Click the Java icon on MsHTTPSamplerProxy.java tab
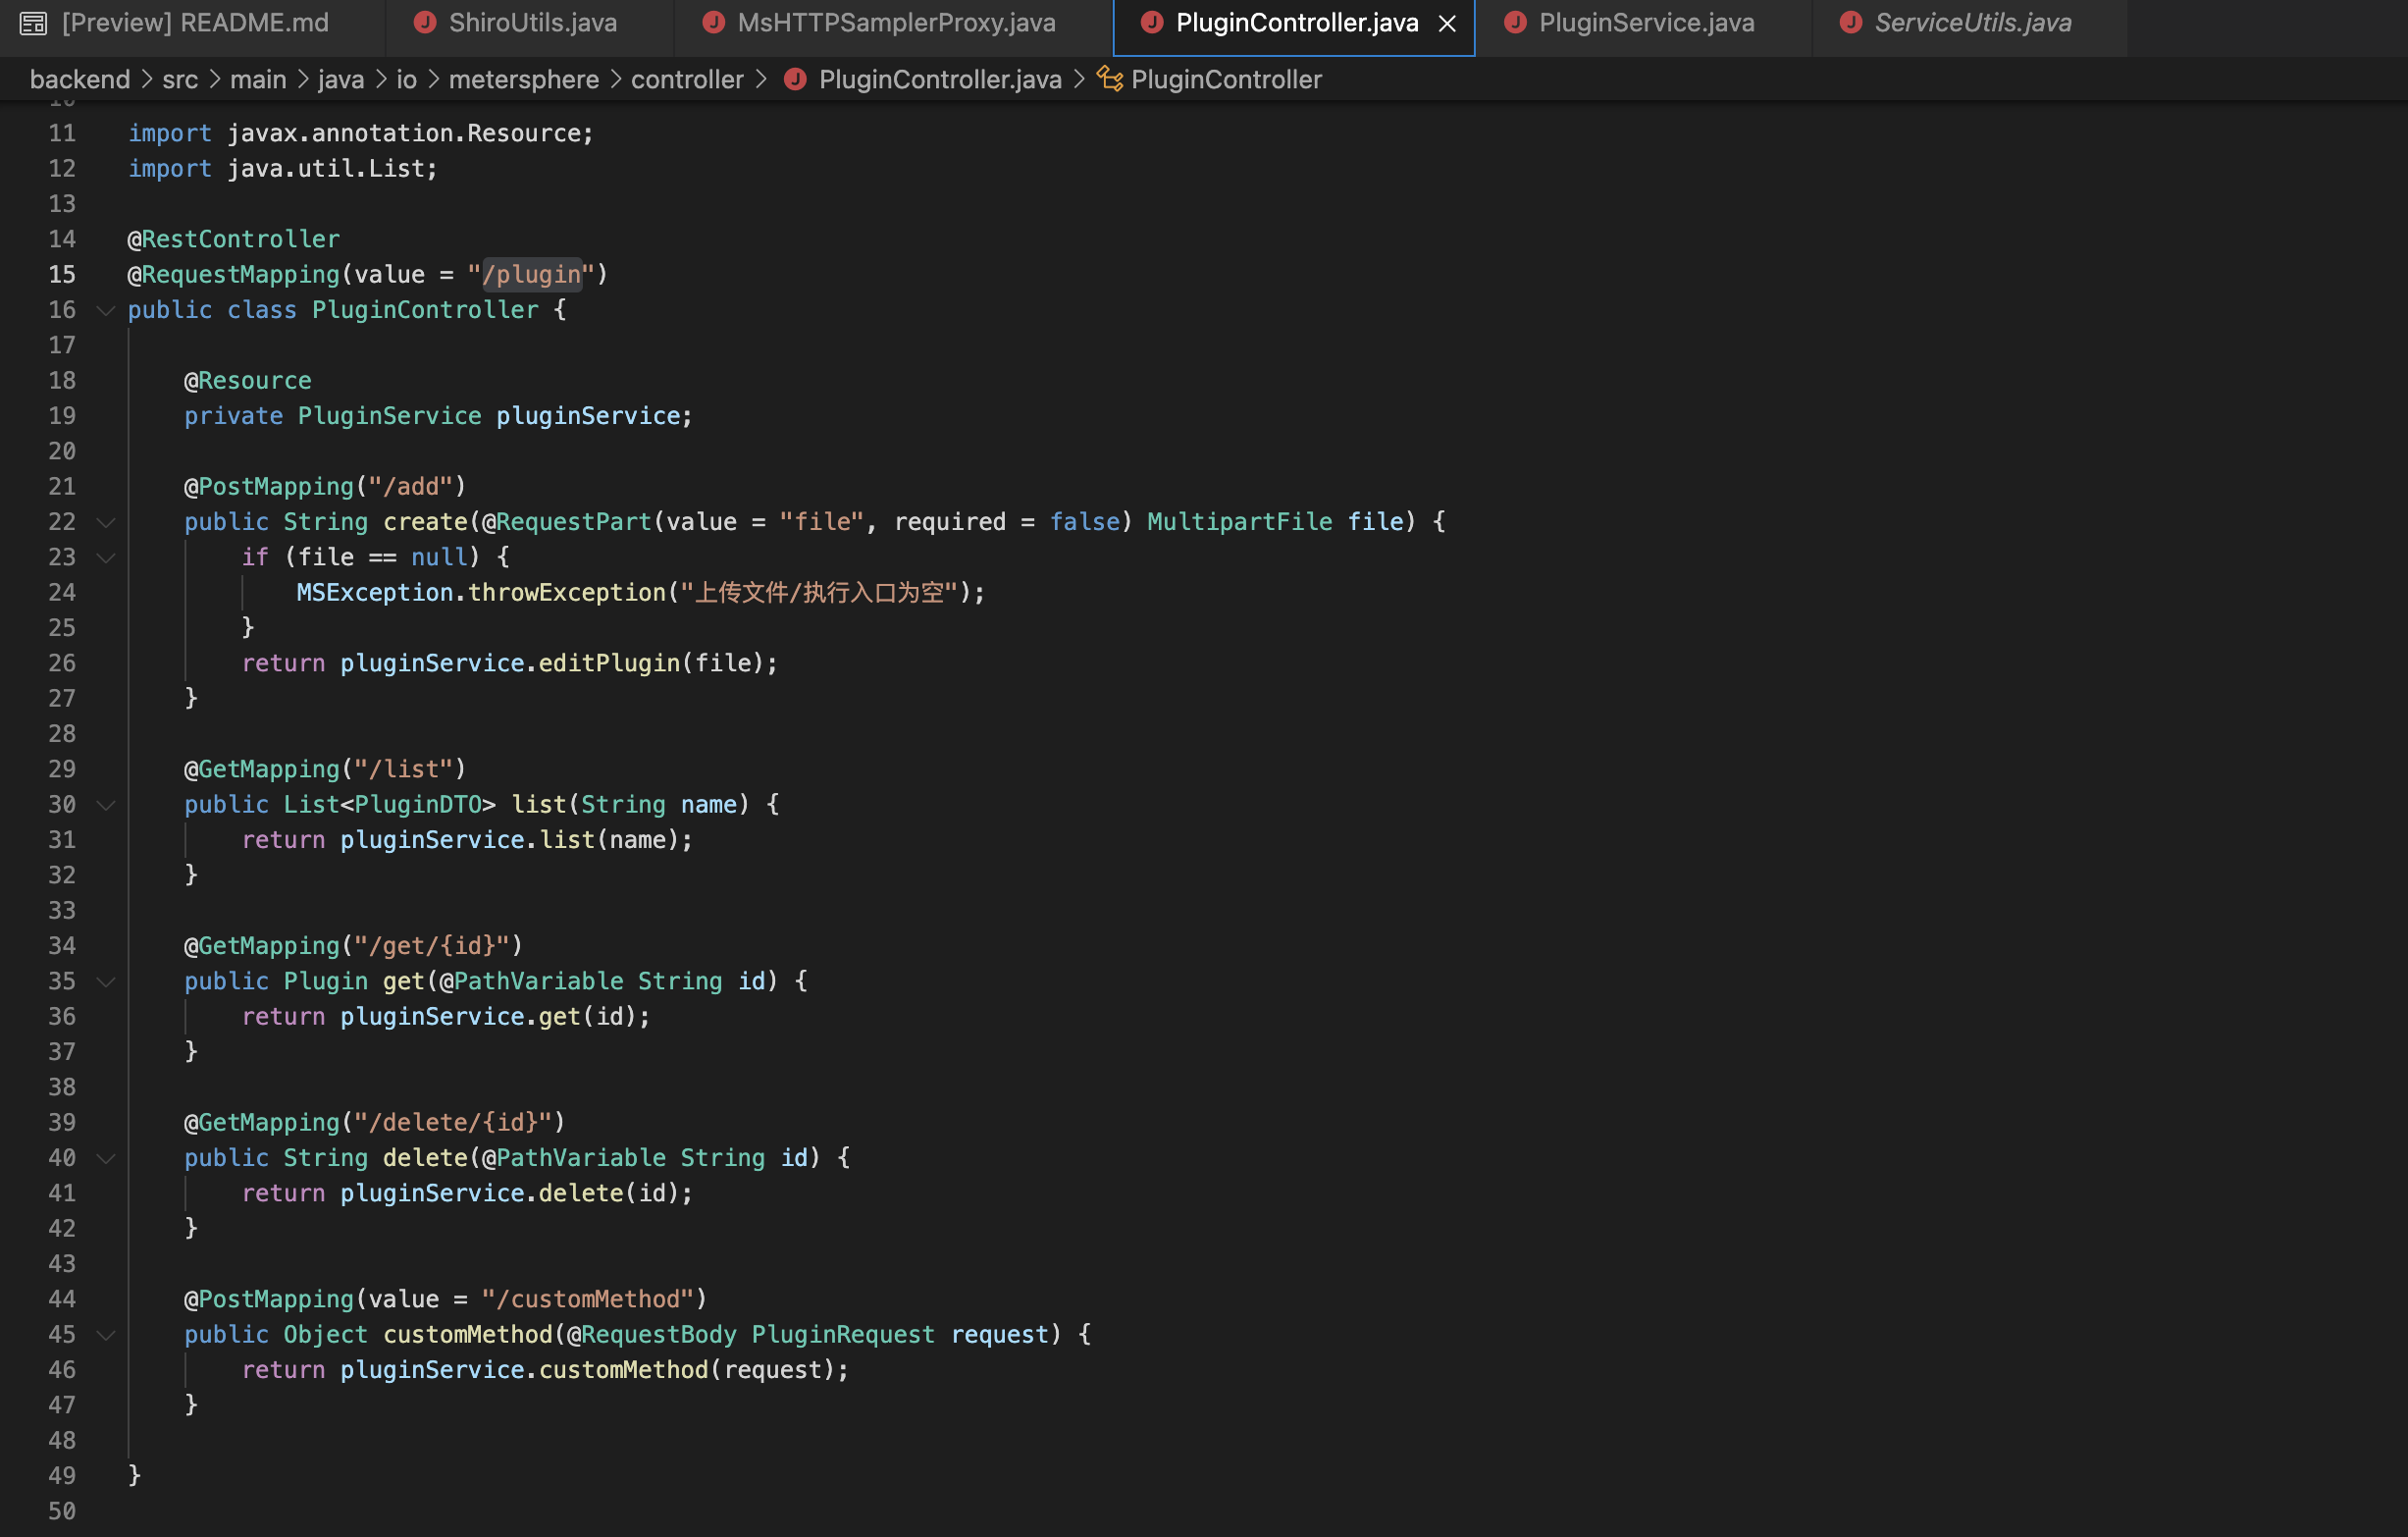The height and width of the screenshot is (1537, 2408). (x=713, y=23)
